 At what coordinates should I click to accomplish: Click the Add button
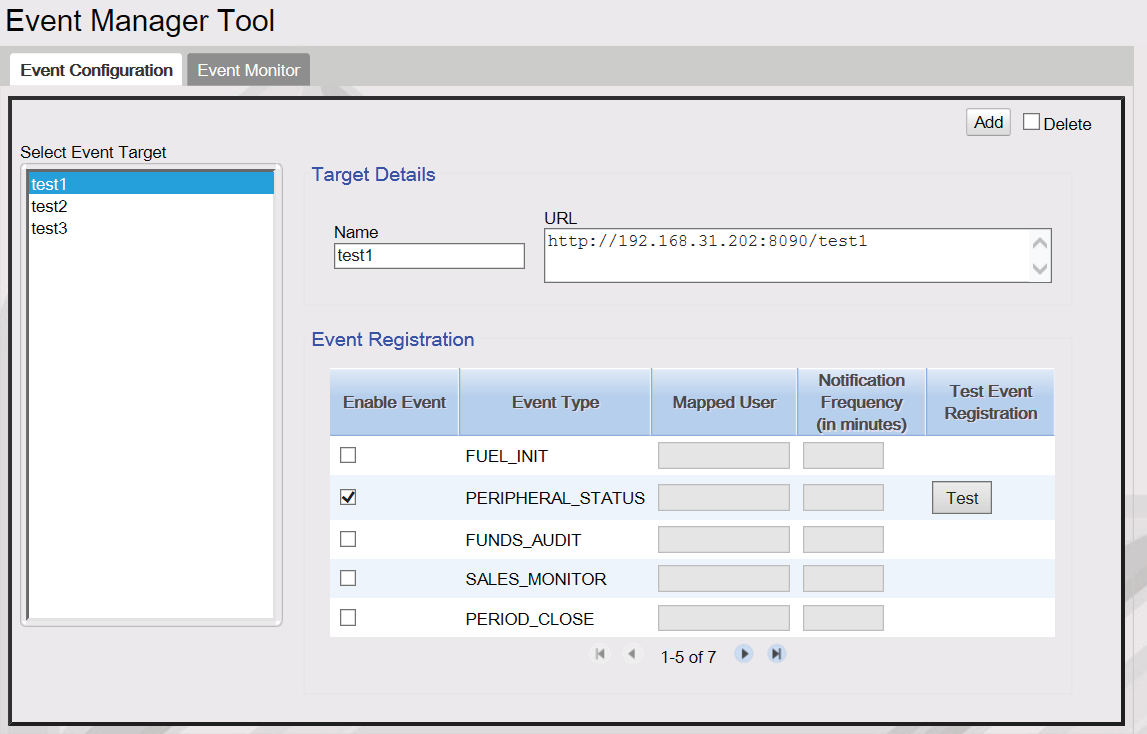988,122
